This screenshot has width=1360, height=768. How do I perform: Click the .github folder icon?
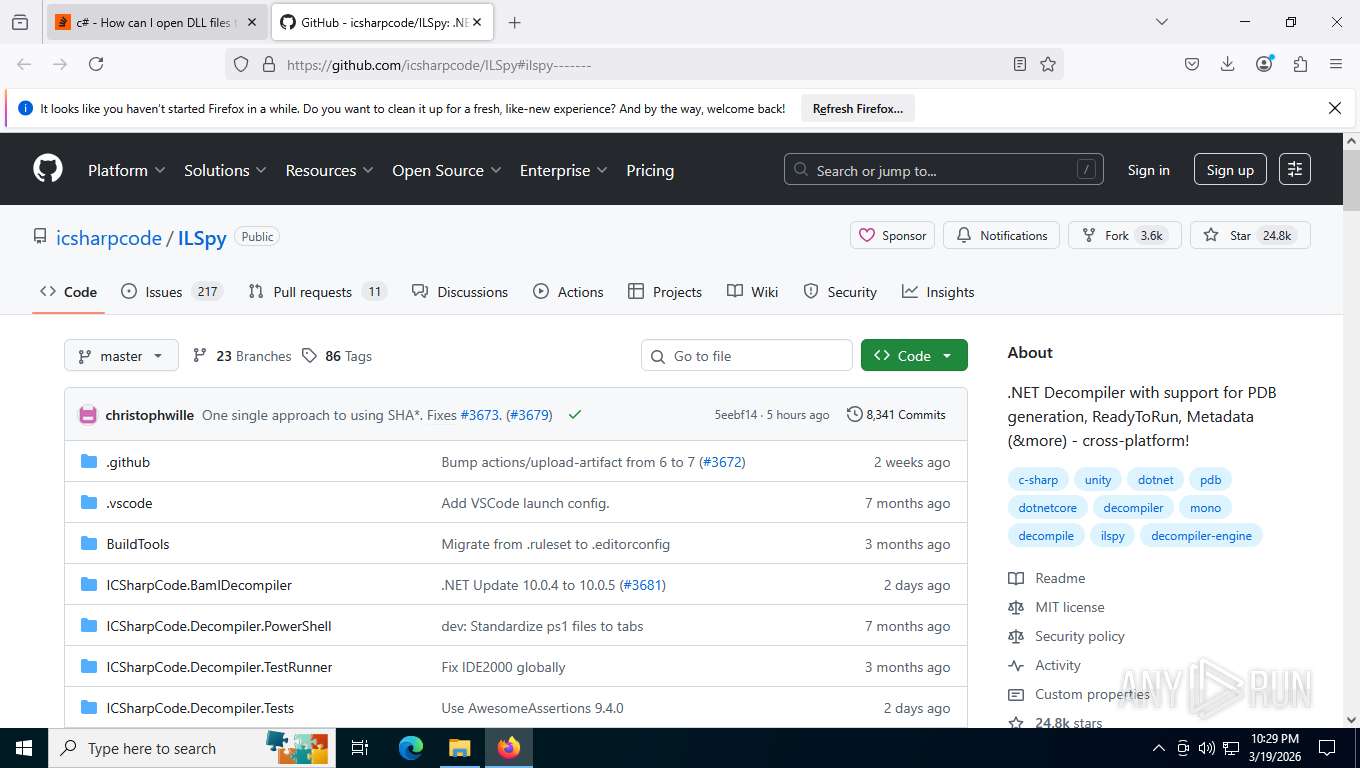tap(88, 462)
